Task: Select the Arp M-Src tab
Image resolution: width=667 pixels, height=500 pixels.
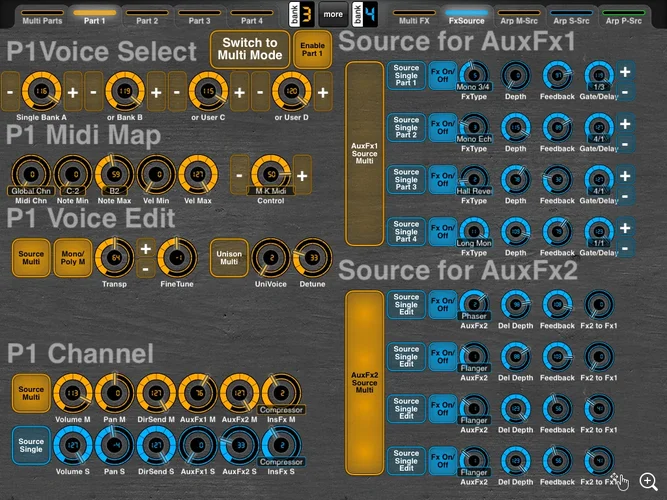Action: [519, 17]
